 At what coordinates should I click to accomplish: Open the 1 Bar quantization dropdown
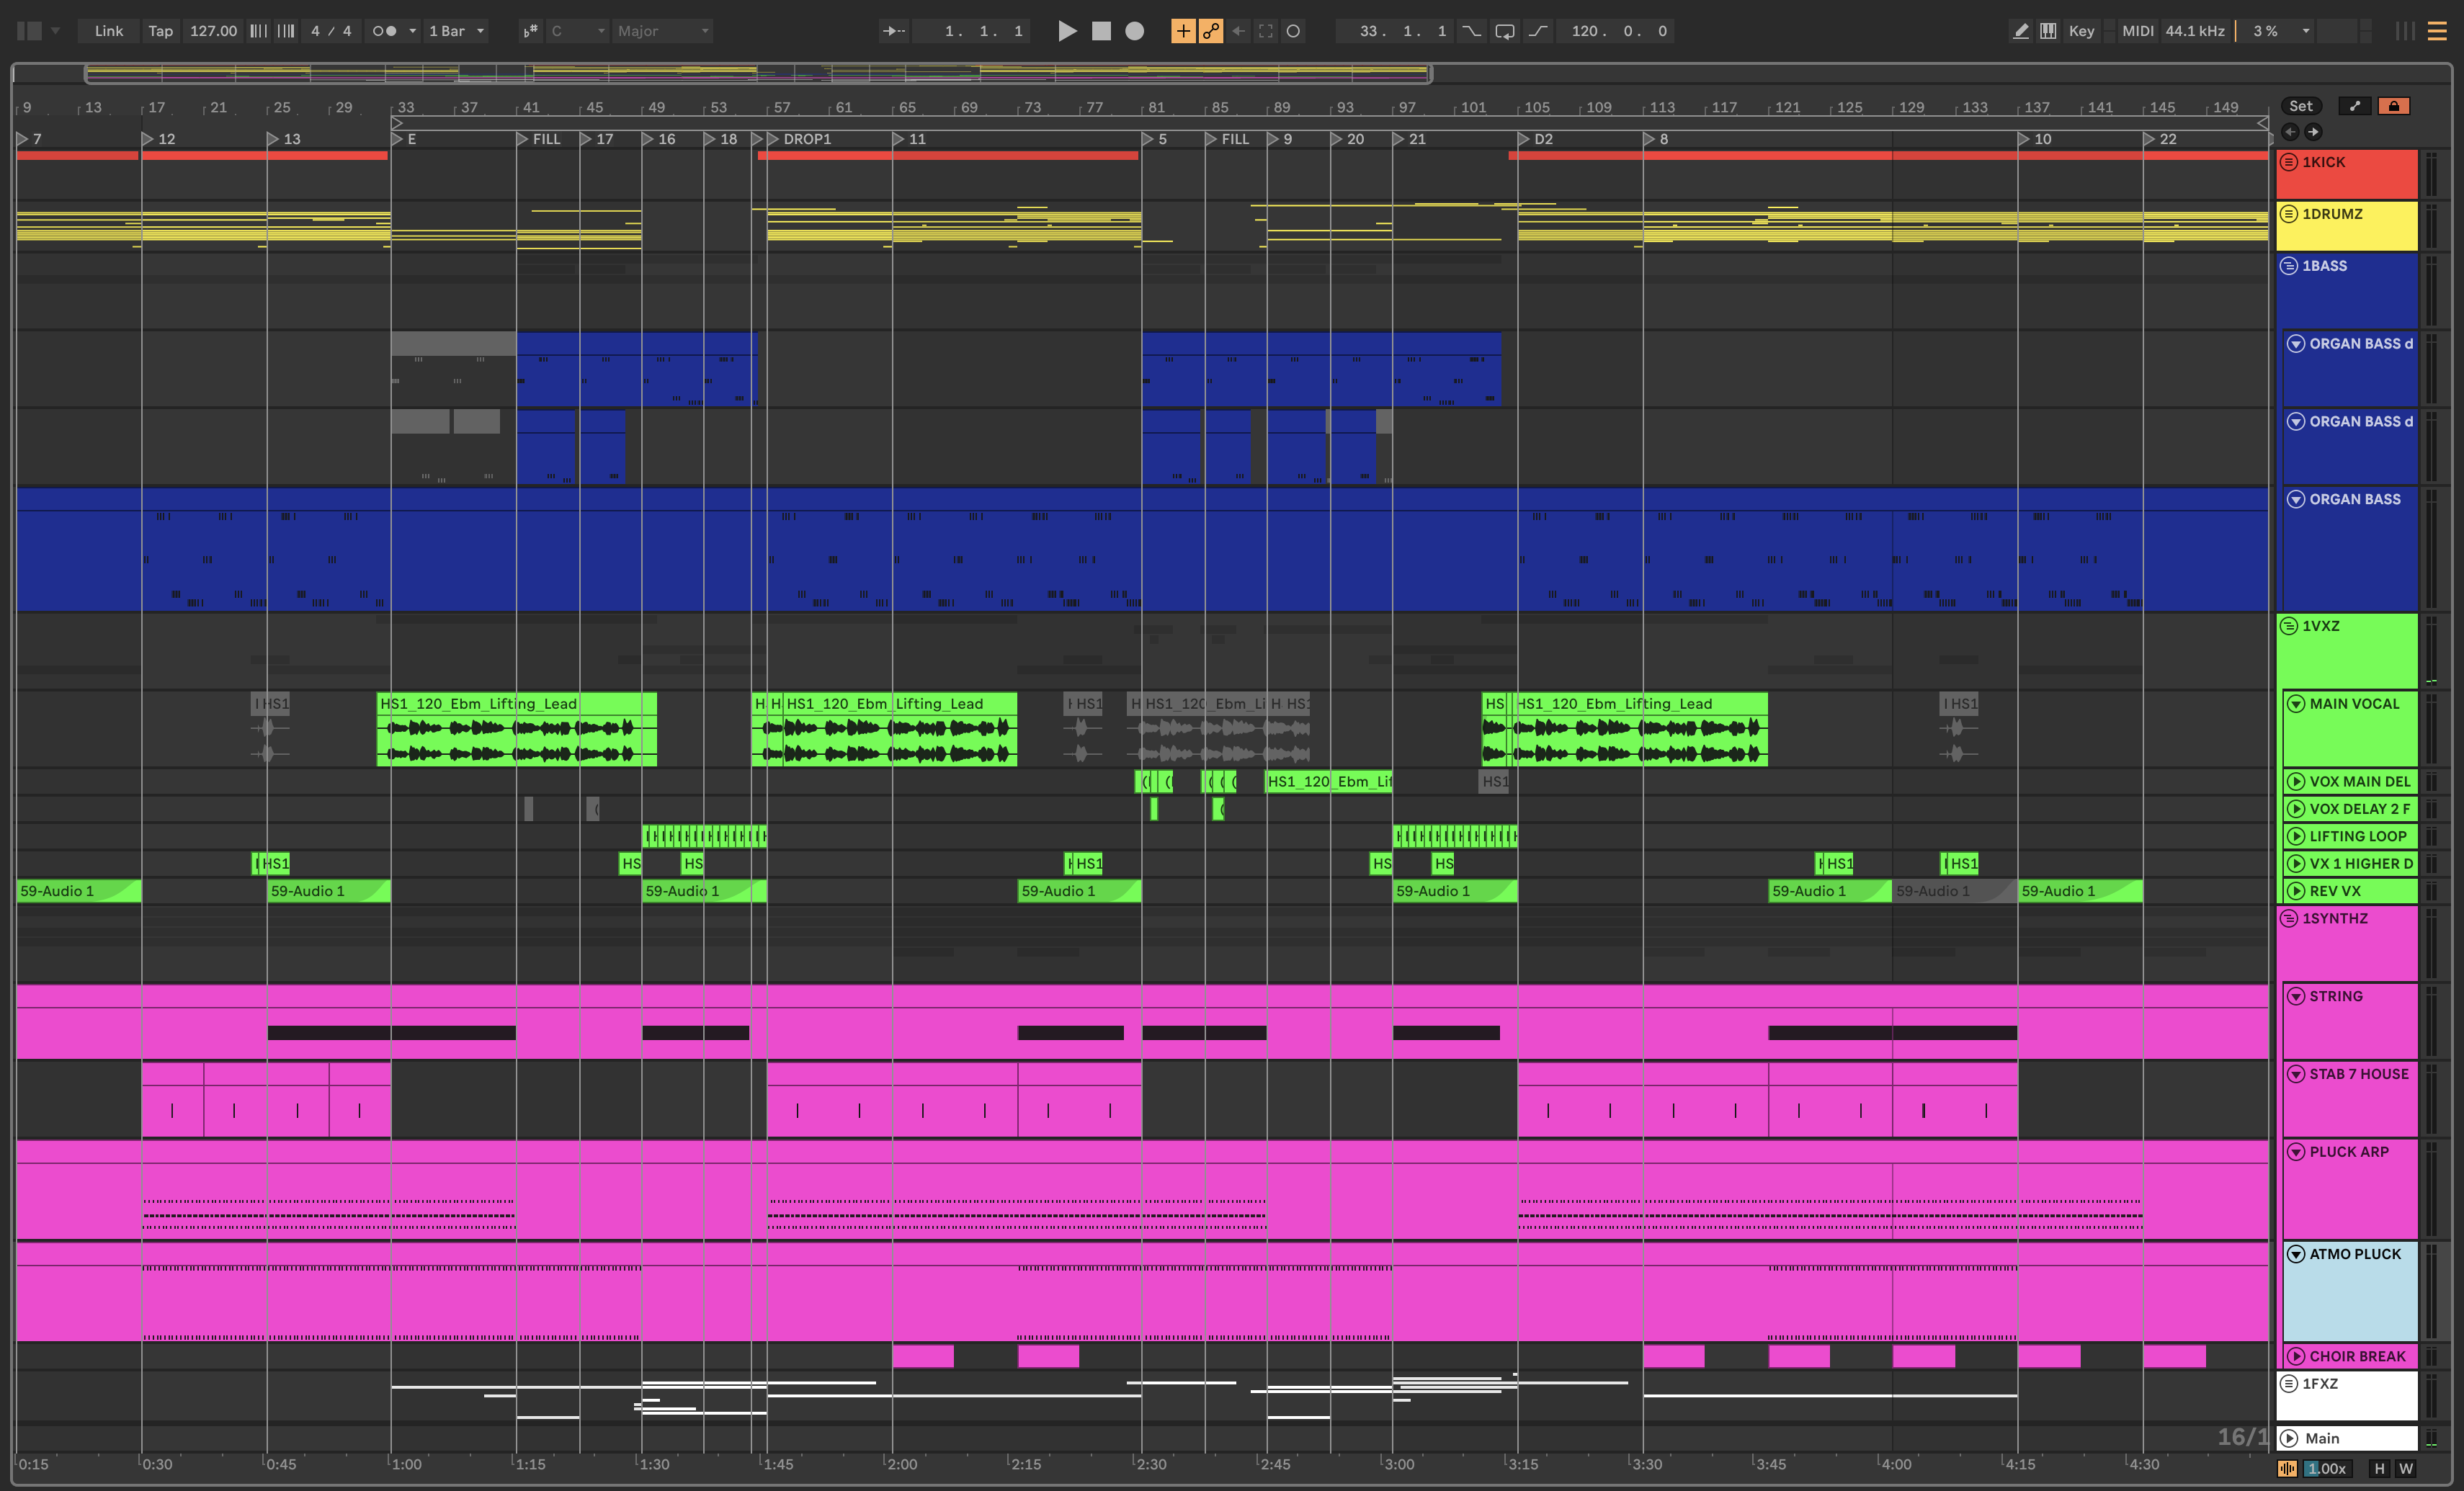[456, 31]
